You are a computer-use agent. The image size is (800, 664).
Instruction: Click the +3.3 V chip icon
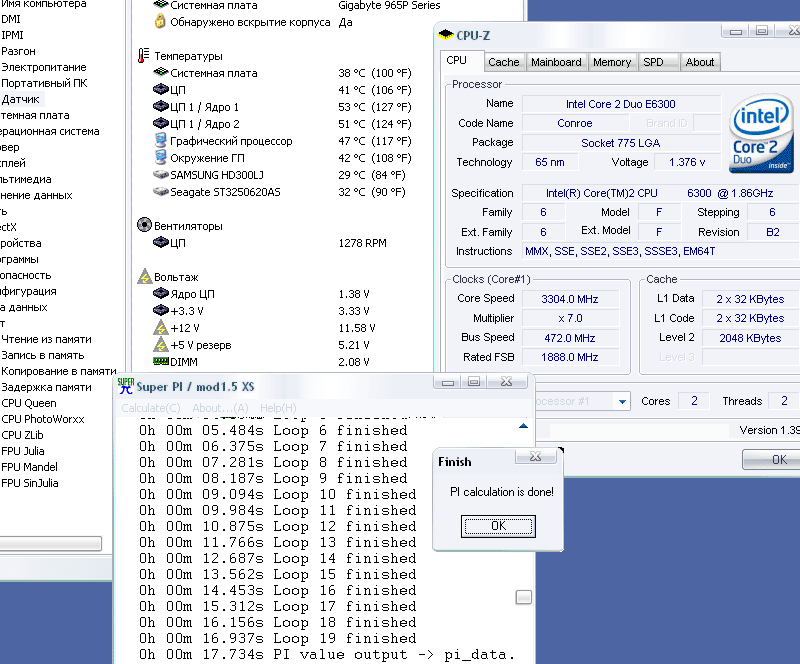tap(161, 310)
